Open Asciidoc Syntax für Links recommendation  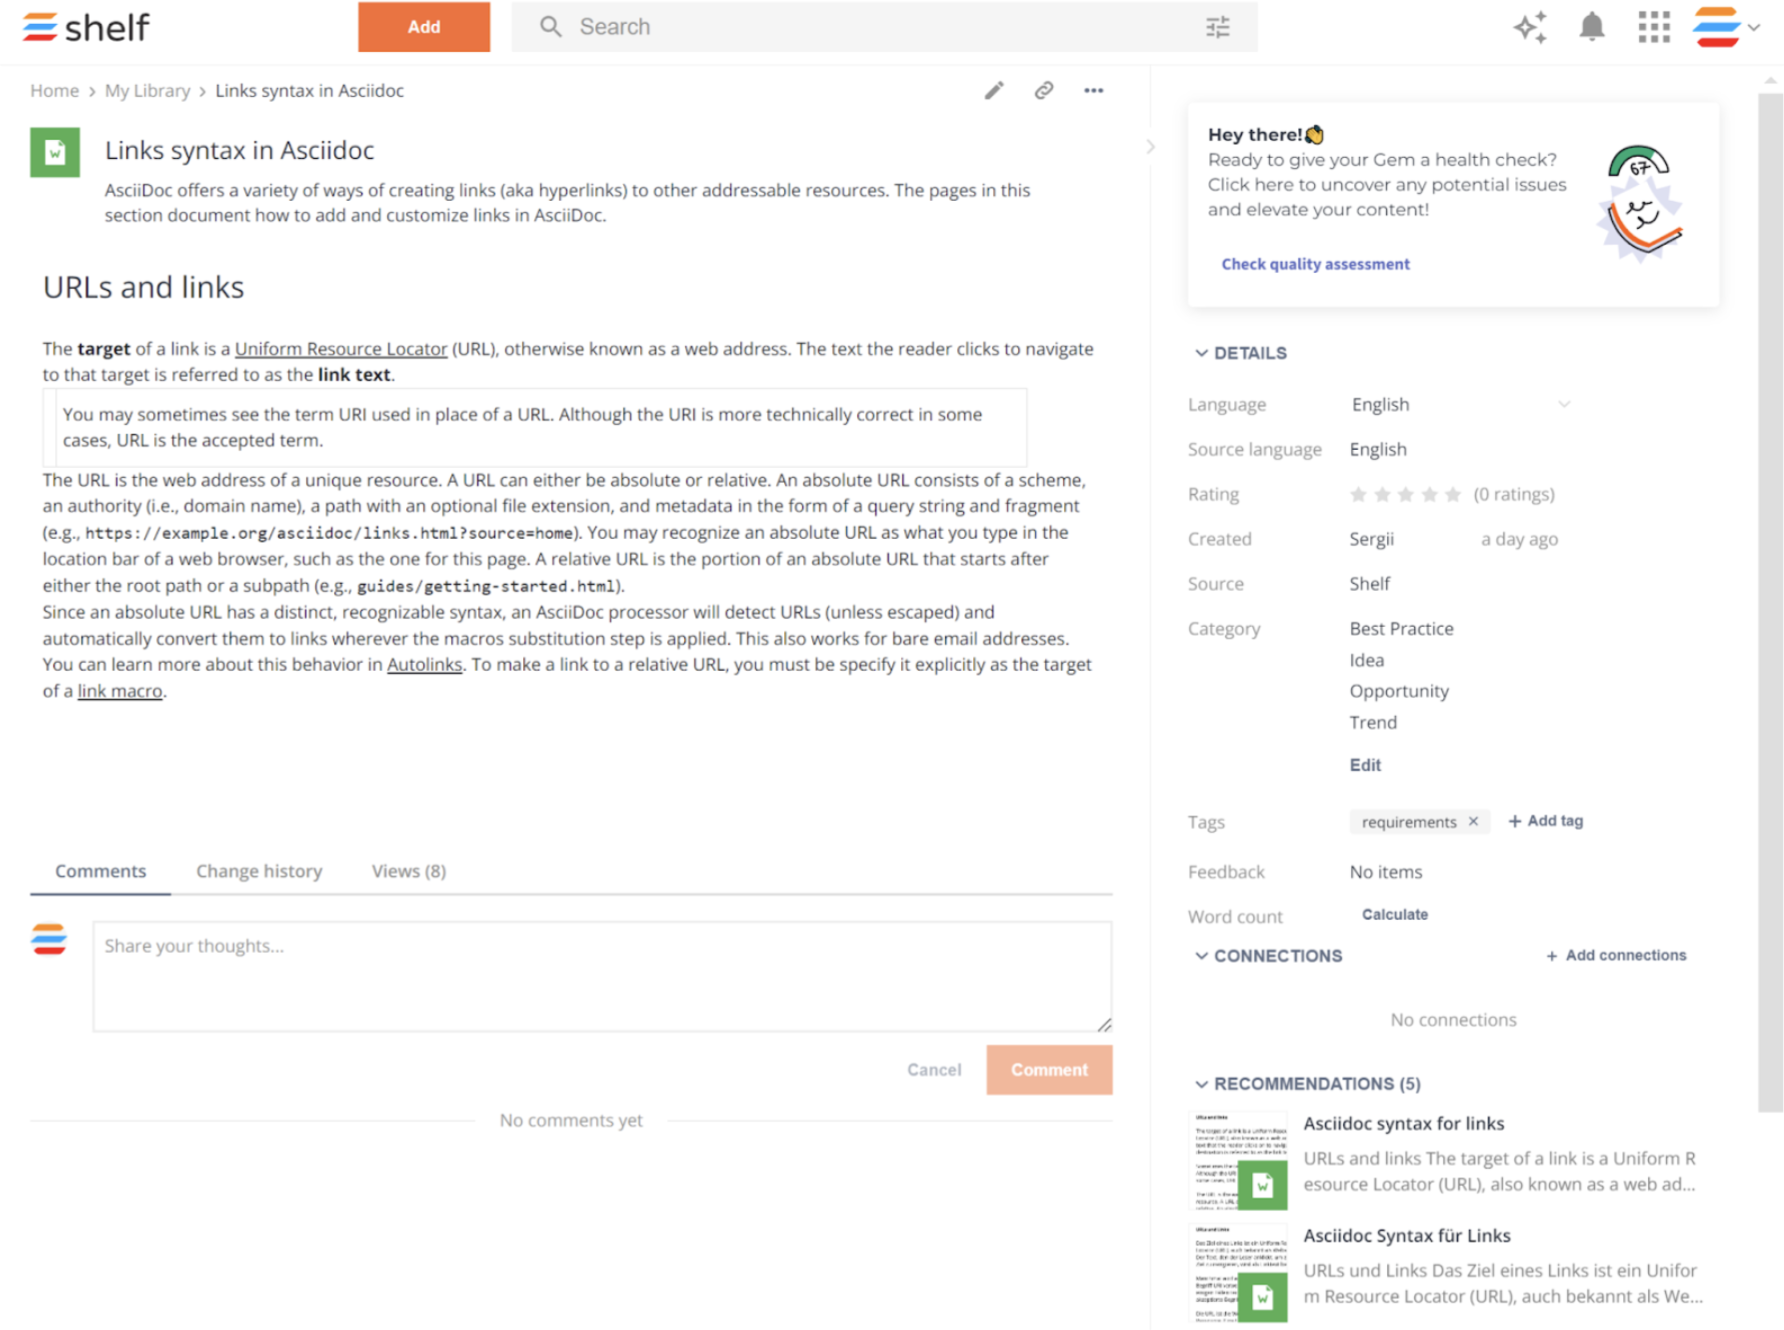[1407, 1235]
